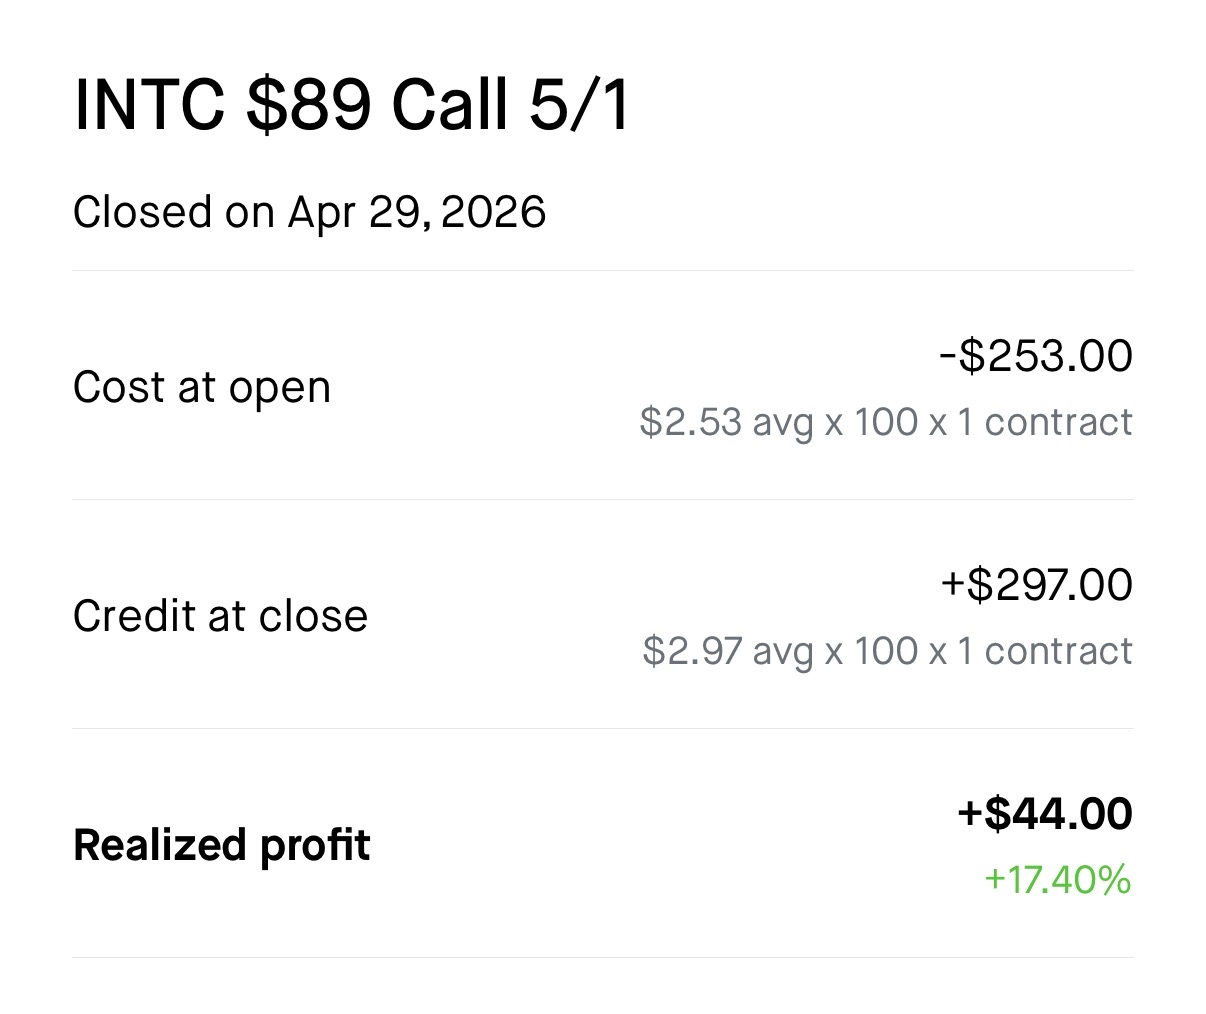Tap "1 contract" in the cost row
The height and width of the screenshot is (1014, 1206).
[x=1045, y=422]
